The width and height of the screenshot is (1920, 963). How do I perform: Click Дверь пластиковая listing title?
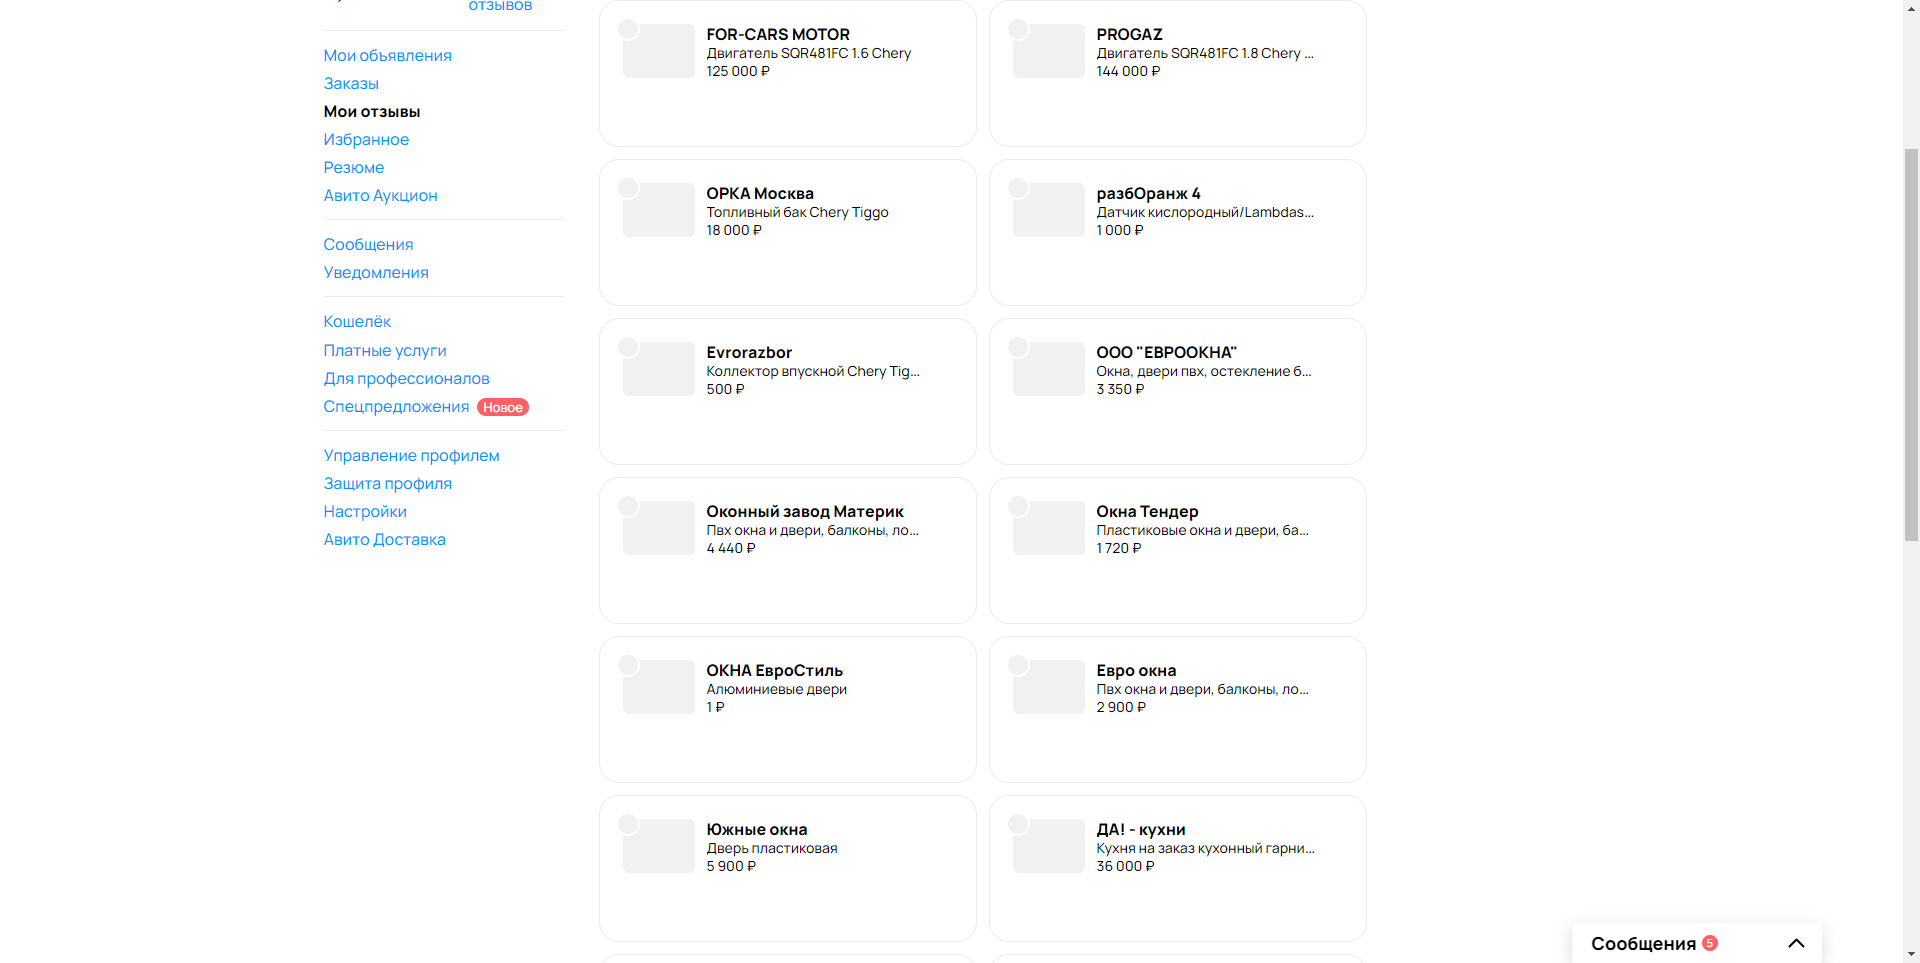pyautogui.click(x=772, y=848)
